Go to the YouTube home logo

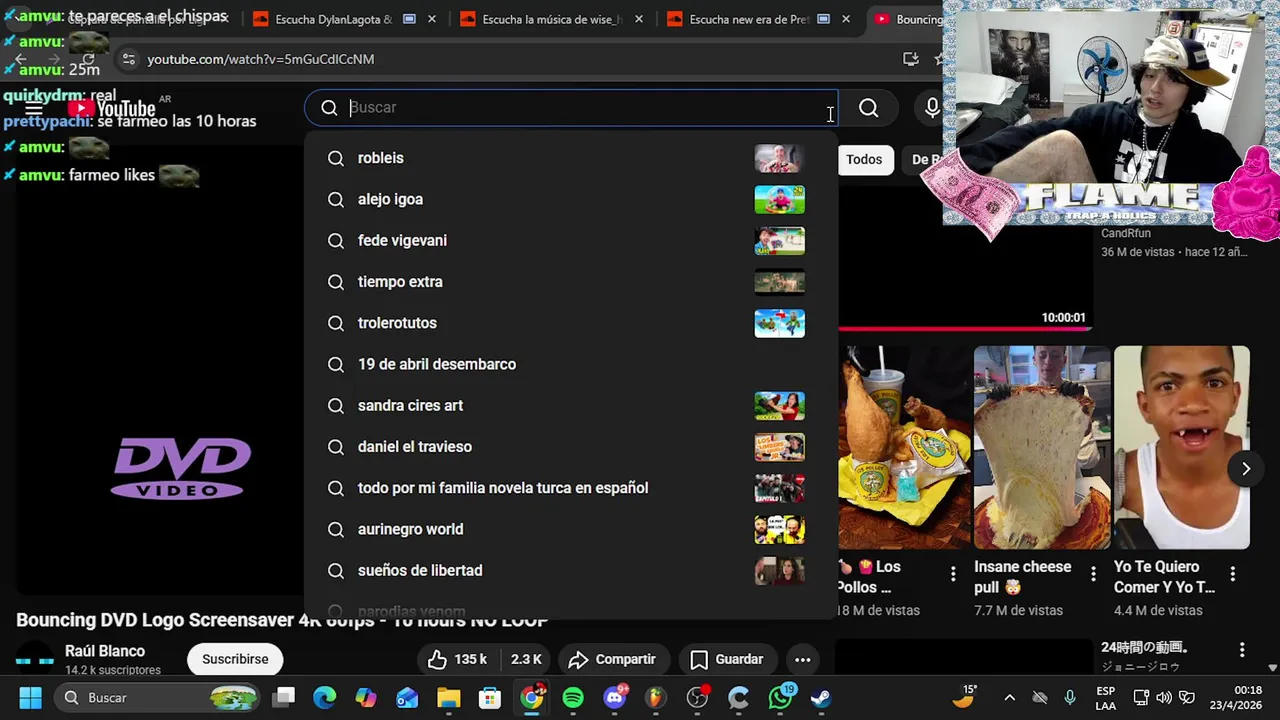pos(112,108)
